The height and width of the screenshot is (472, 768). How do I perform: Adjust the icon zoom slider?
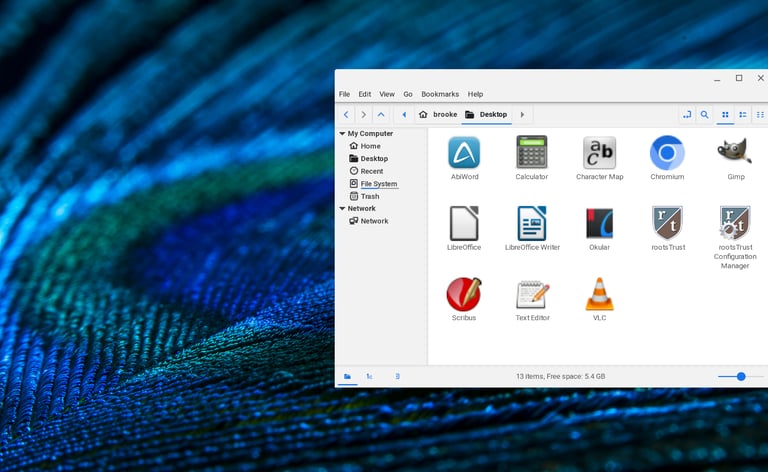[741, 377]
